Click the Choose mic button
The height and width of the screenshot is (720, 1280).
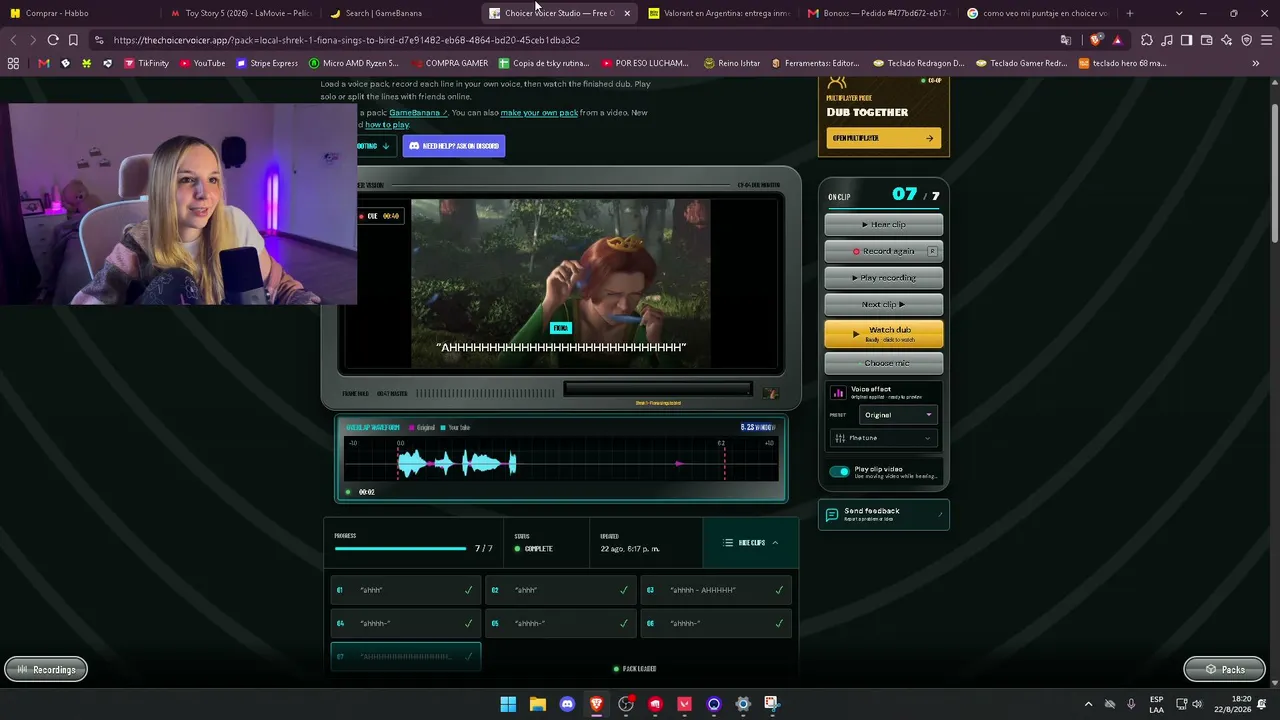(x=884, y=363)
